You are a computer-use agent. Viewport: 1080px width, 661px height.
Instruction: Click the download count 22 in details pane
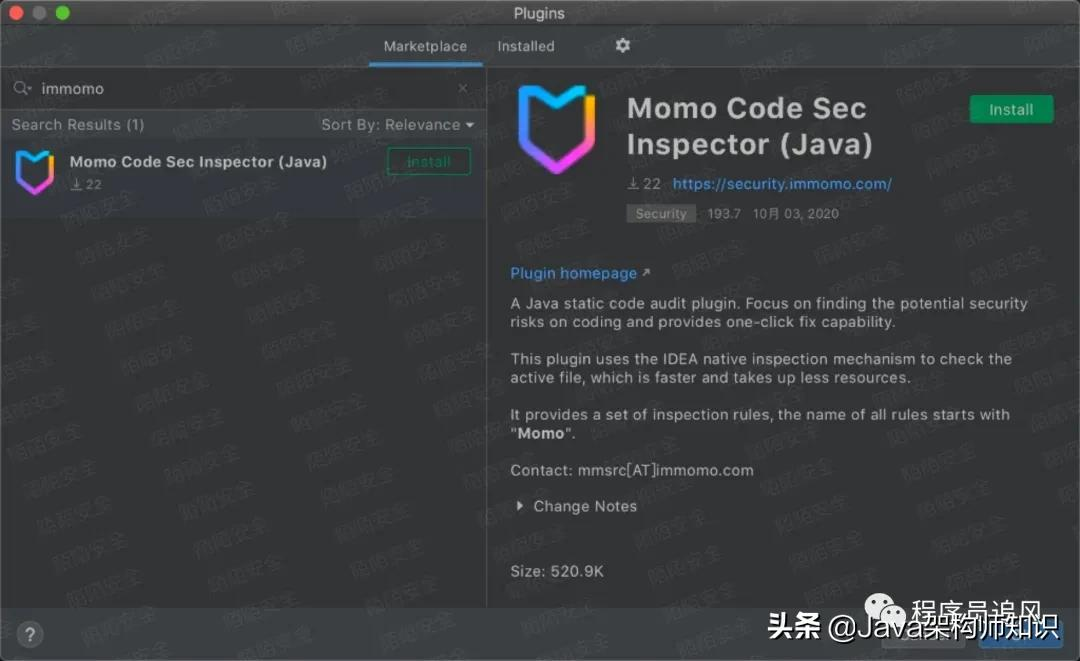(x=644, y=184)
